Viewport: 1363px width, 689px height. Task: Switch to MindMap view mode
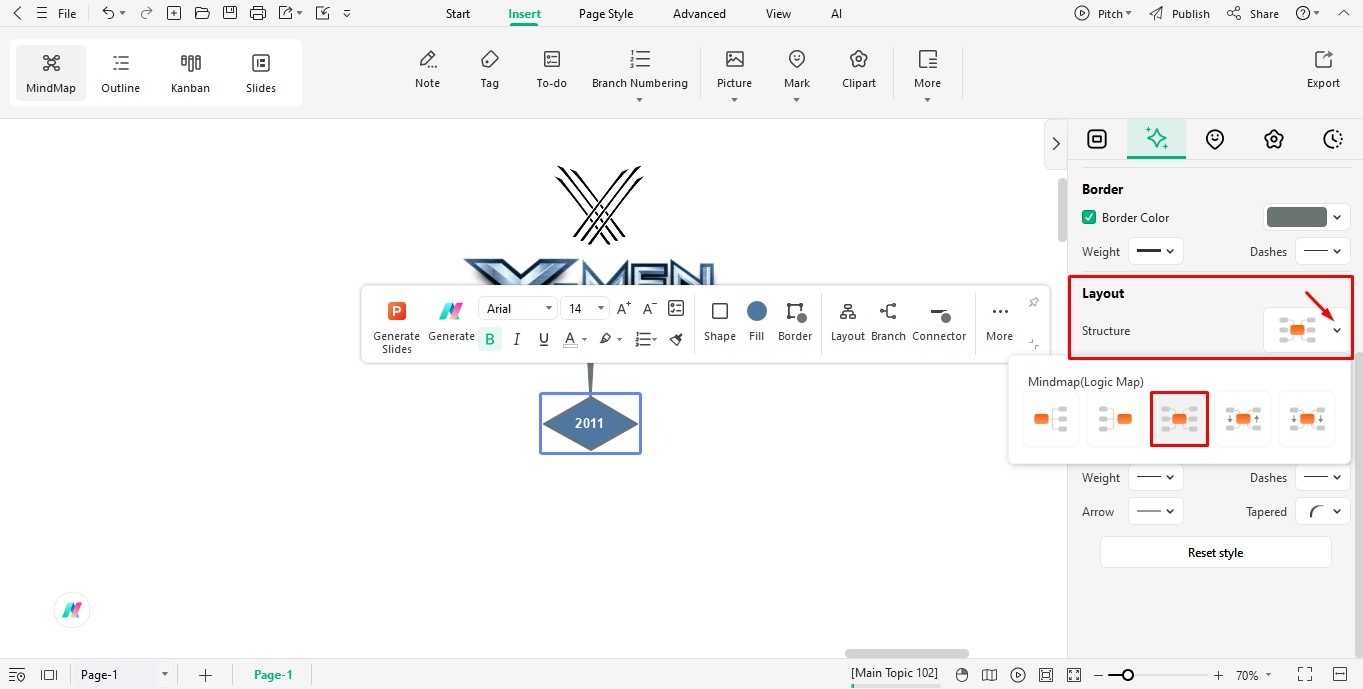[x=51, y=73]
